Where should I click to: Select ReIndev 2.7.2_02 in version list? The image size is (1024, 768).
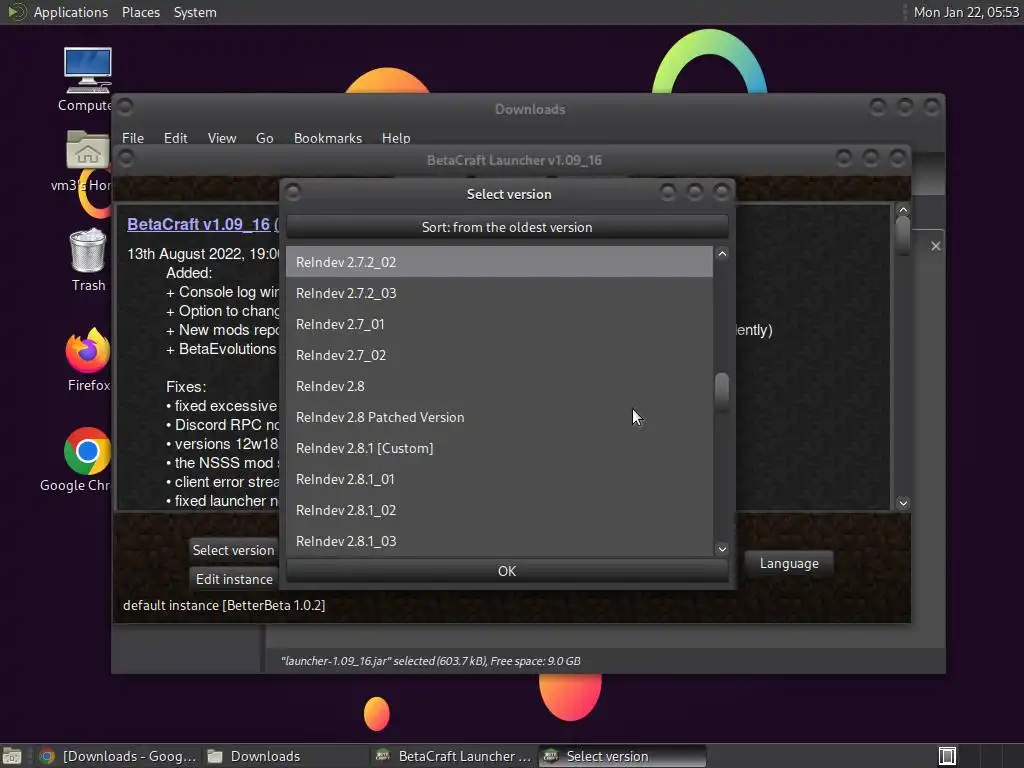click(x=499, y=262)
